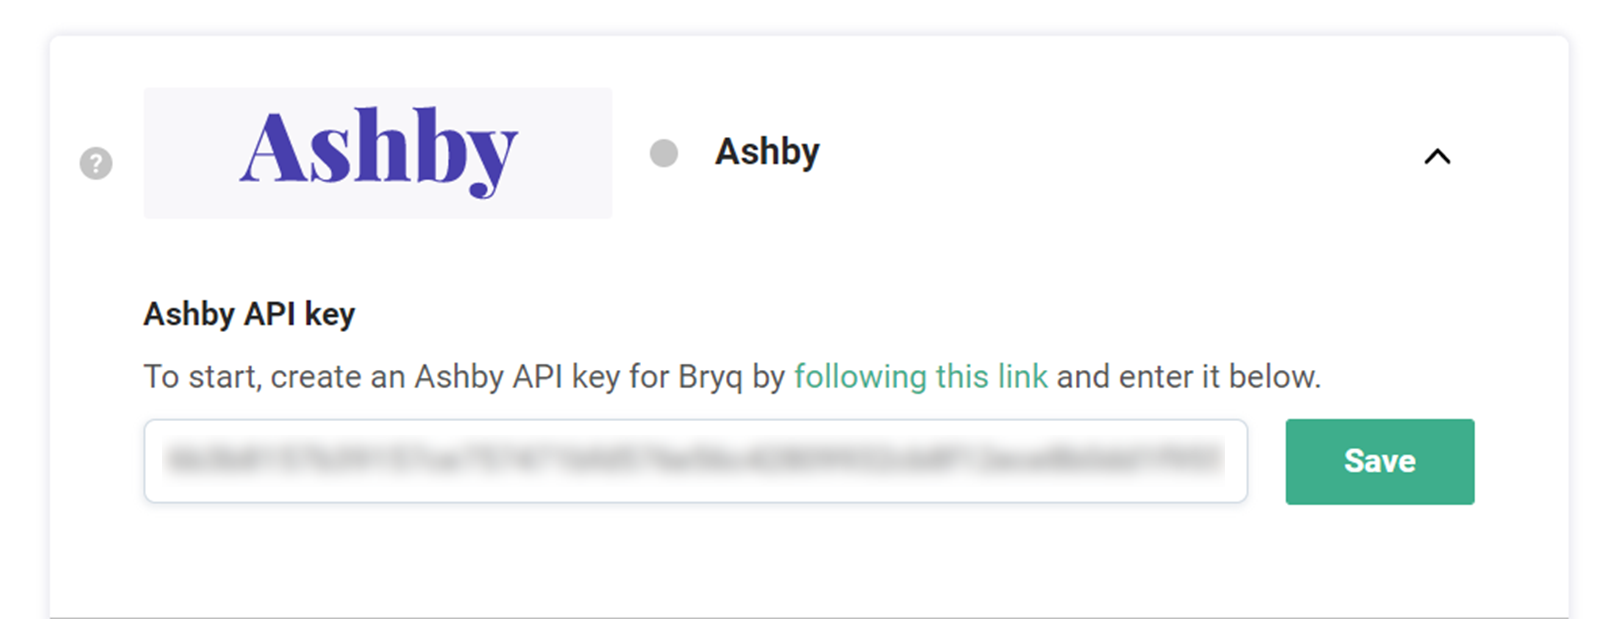Click the 'and enter it below' text

(x=1188, y=377)
